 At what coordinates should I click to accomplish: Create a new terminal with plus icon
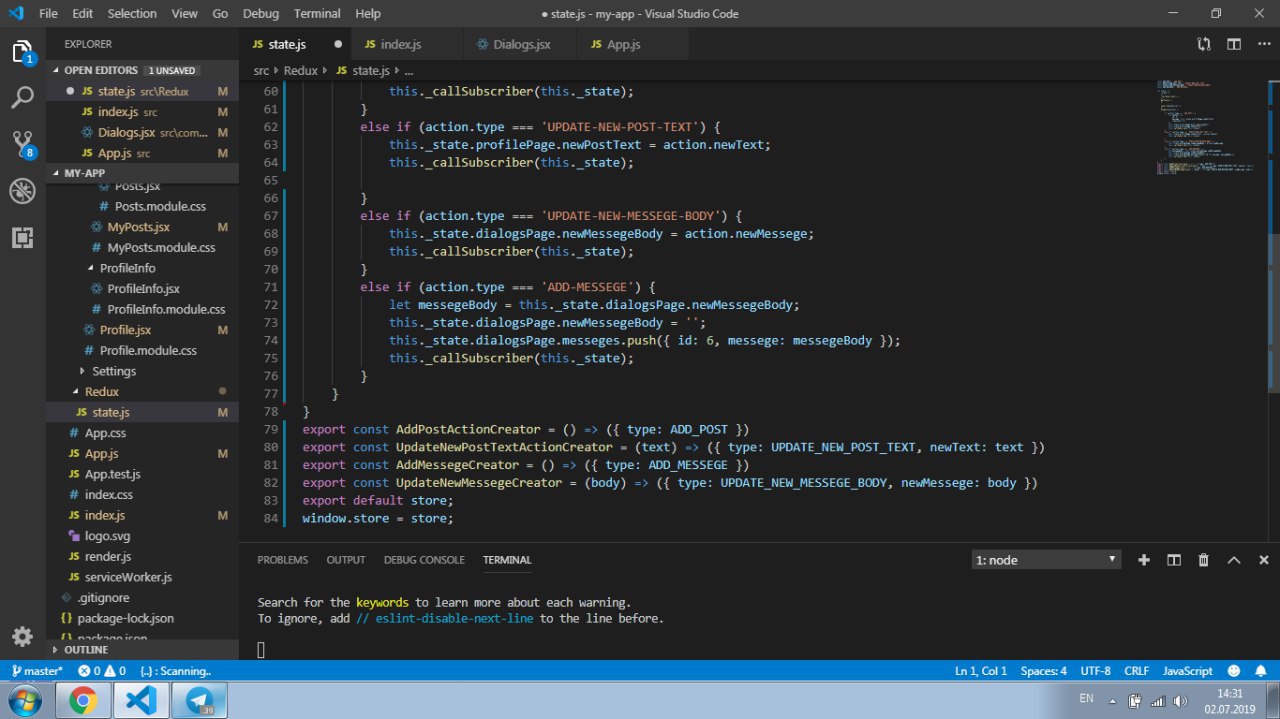[x=1144, y=560]
